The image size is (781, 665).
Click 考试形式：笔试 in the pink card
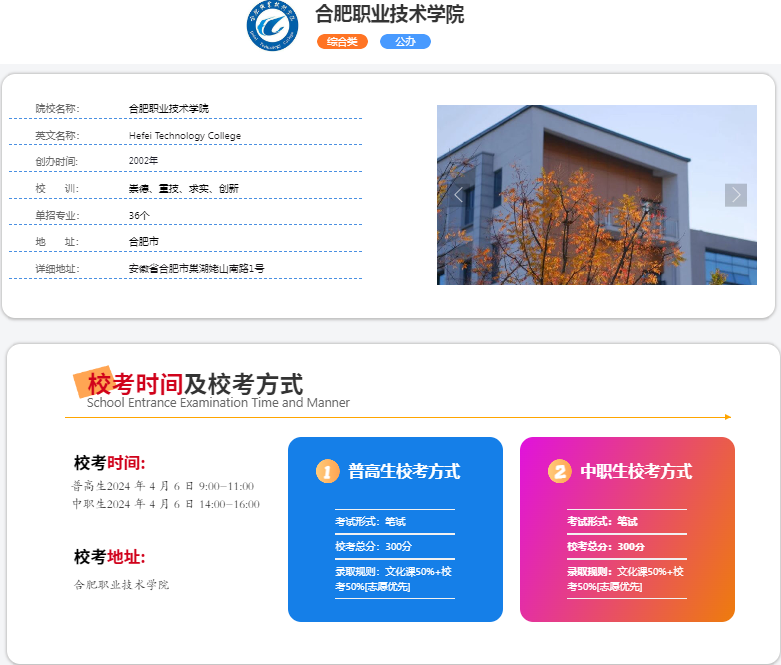602,522
